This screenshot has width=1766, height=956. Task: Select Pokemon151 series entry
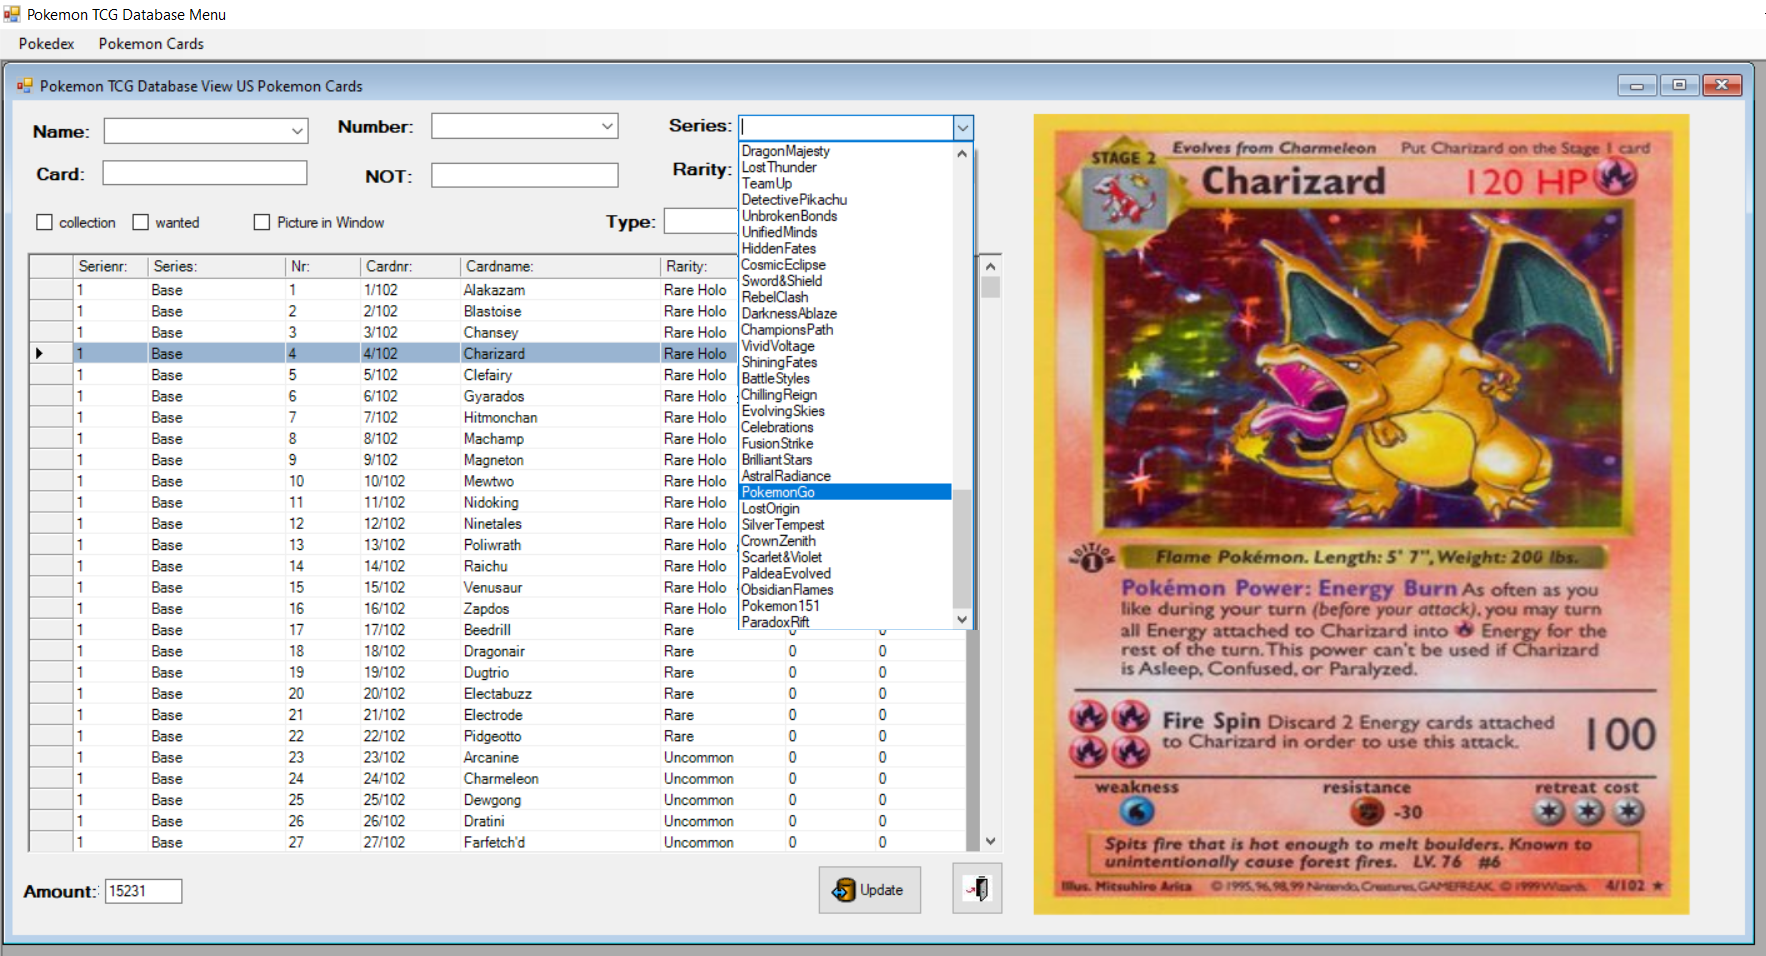point(845,606)
